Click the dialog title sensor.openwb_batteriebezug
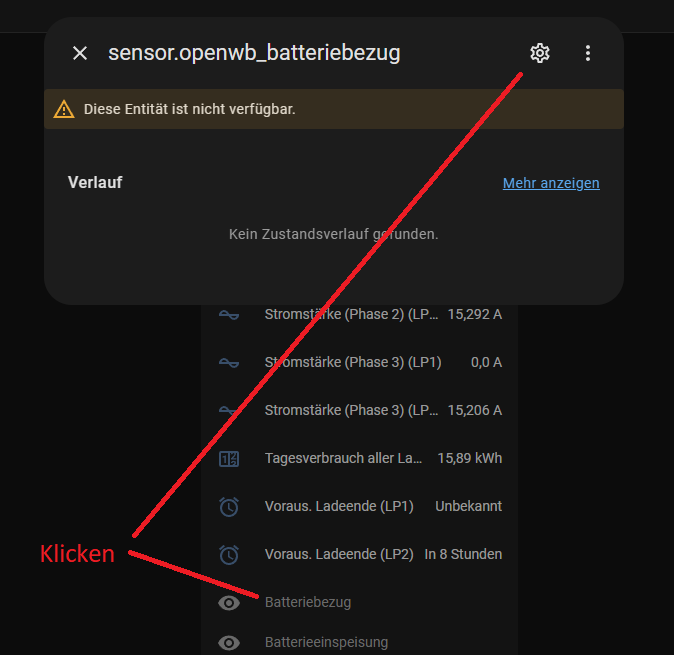Screen dimensions: 674x655 coord(254,53)
